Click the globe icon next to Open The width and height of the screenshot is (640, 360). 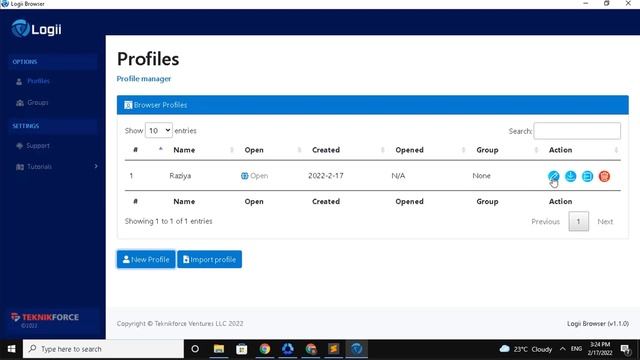pos(244,176)
